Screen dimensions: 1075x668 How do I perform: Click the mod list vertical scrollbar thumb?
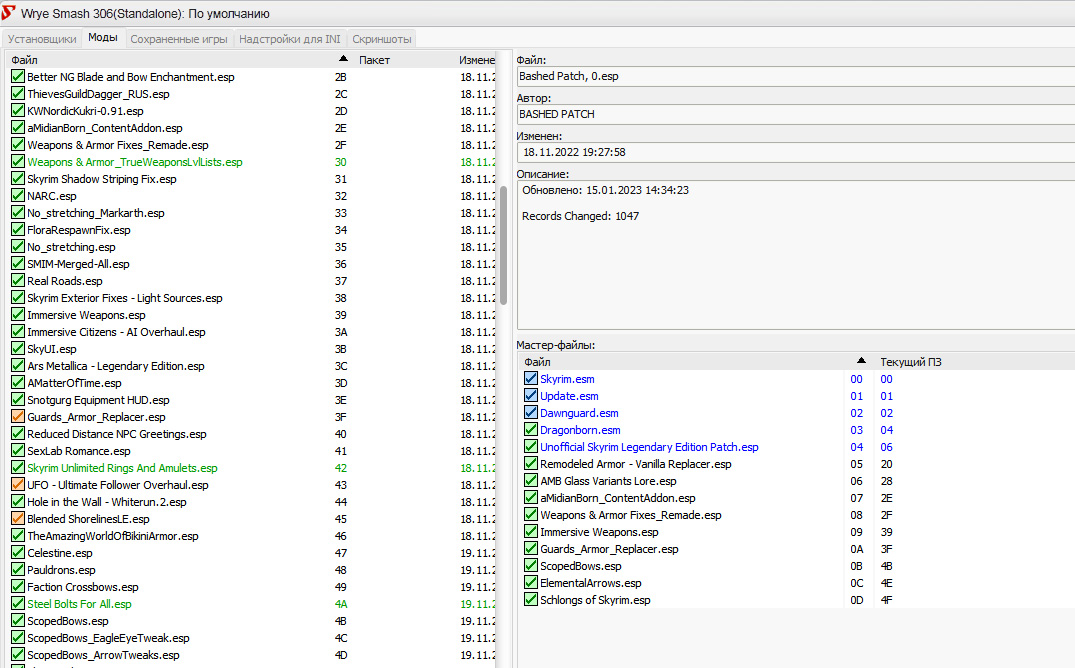coord(503,245)
